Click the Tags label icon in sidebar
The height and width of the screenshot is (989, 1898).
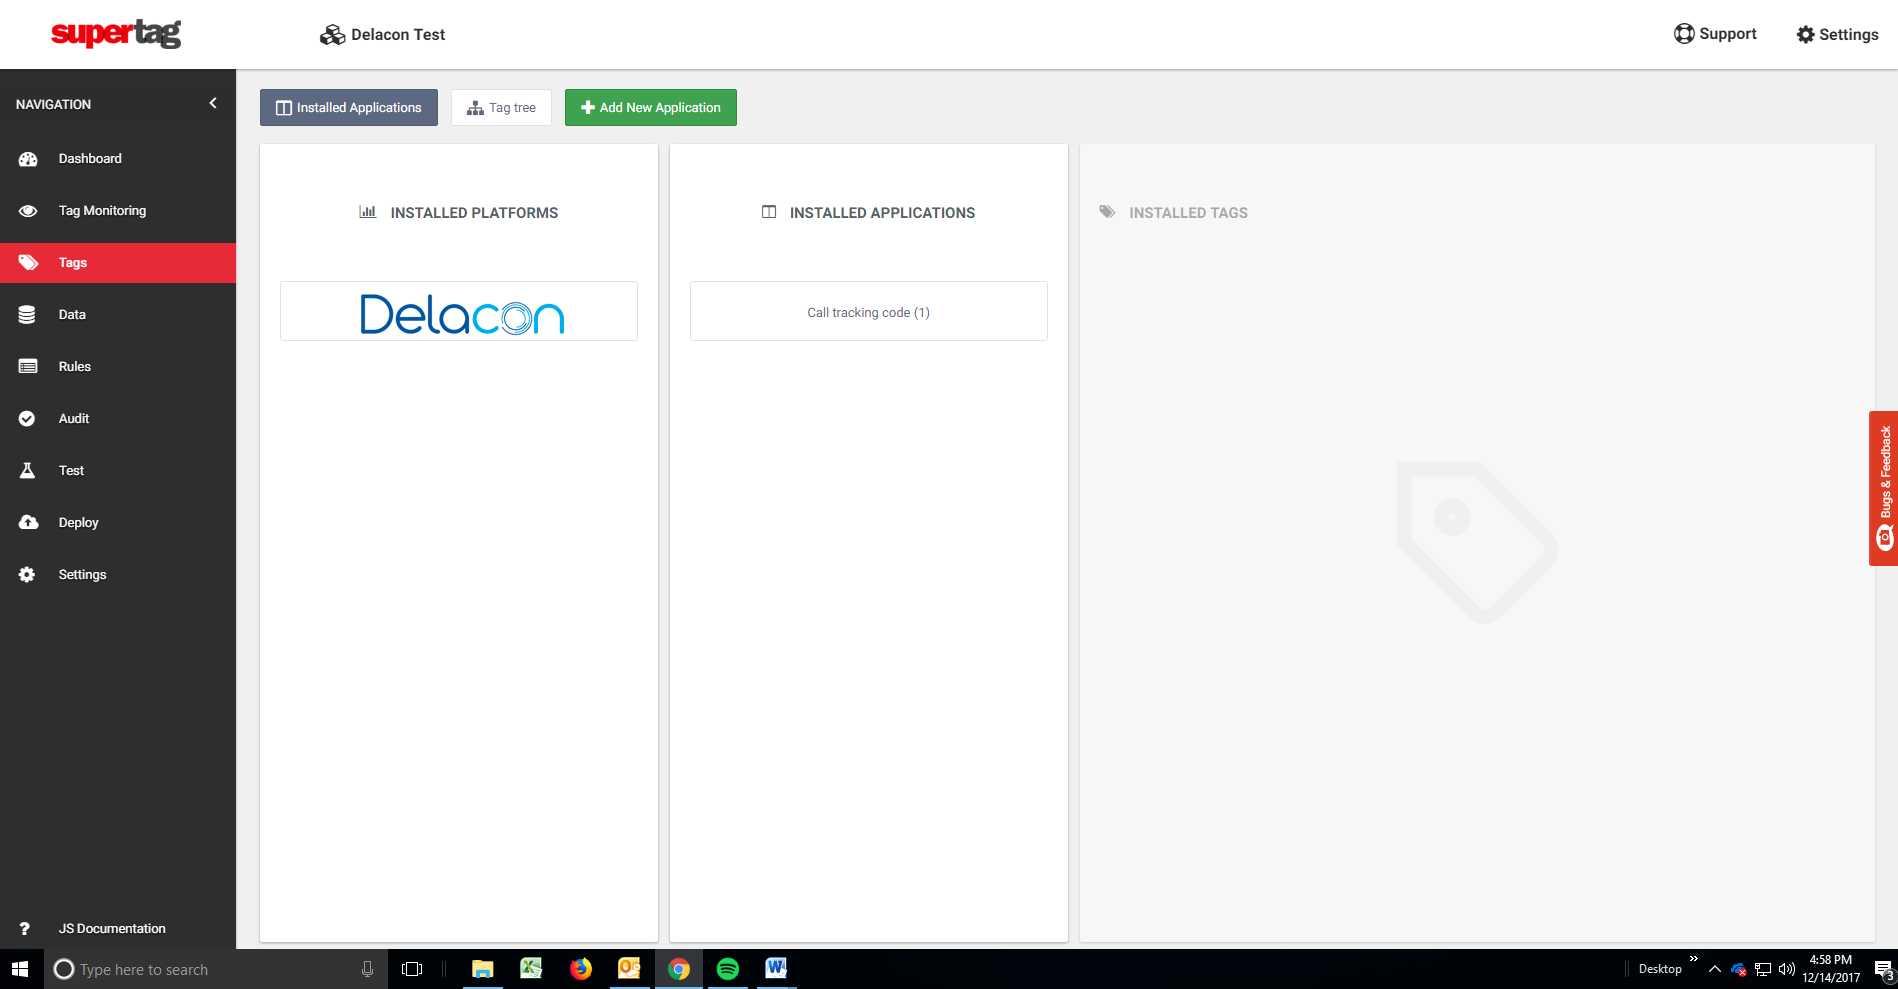coord(28,263)
